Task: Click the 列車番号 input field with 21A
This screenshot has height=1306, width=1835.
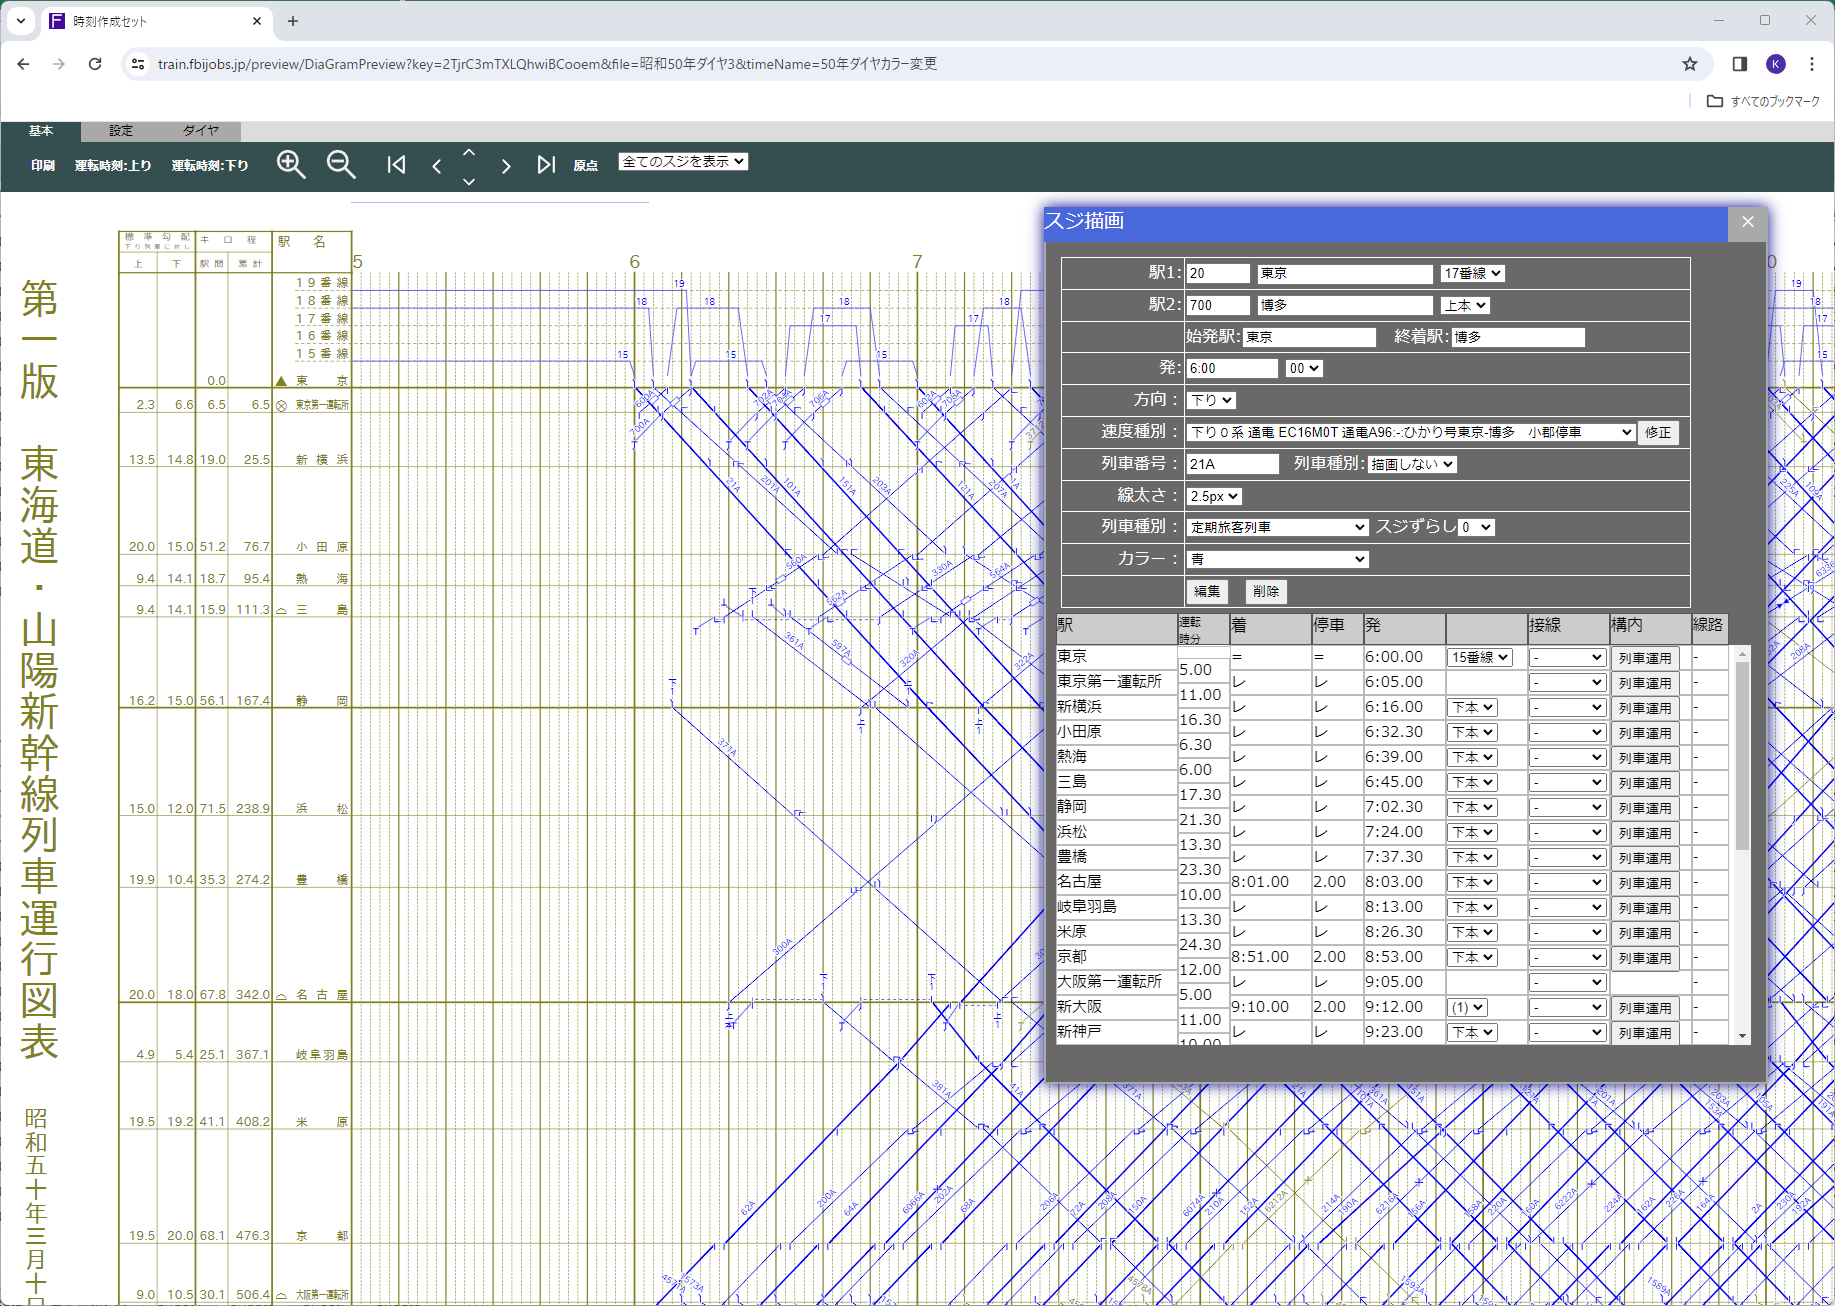Action: [1231, 464]
